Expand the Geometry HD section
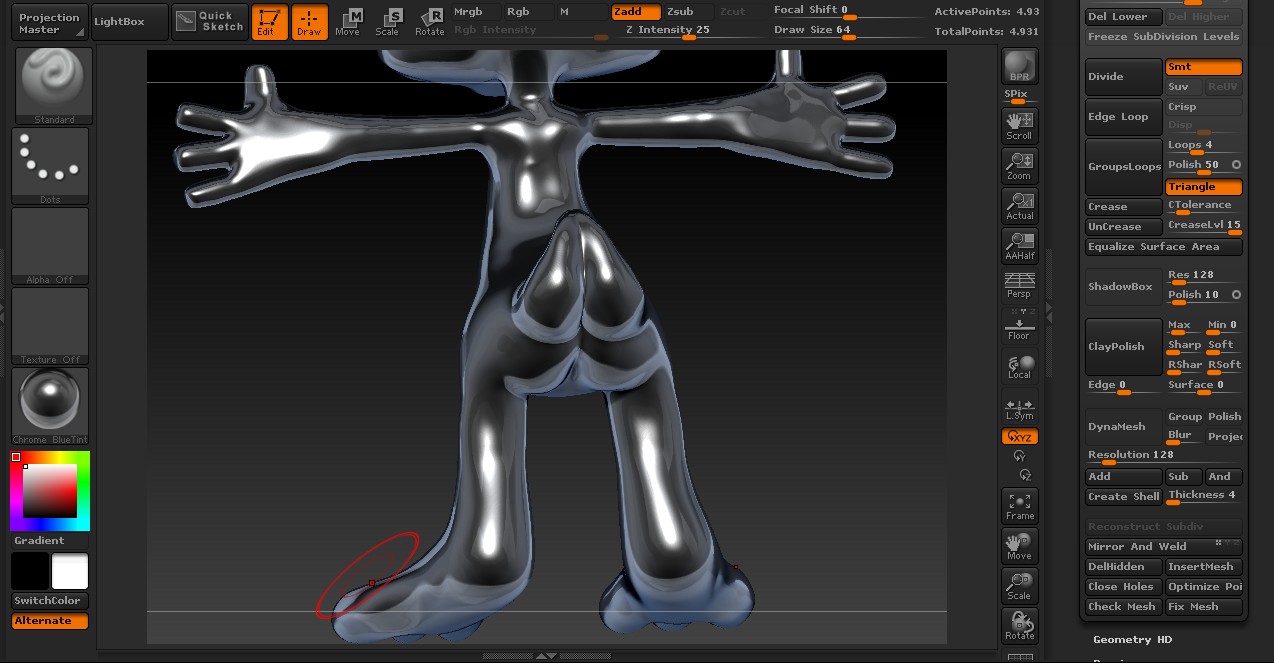Viewport: 1274px width, 663px height. pos(1132,640)
